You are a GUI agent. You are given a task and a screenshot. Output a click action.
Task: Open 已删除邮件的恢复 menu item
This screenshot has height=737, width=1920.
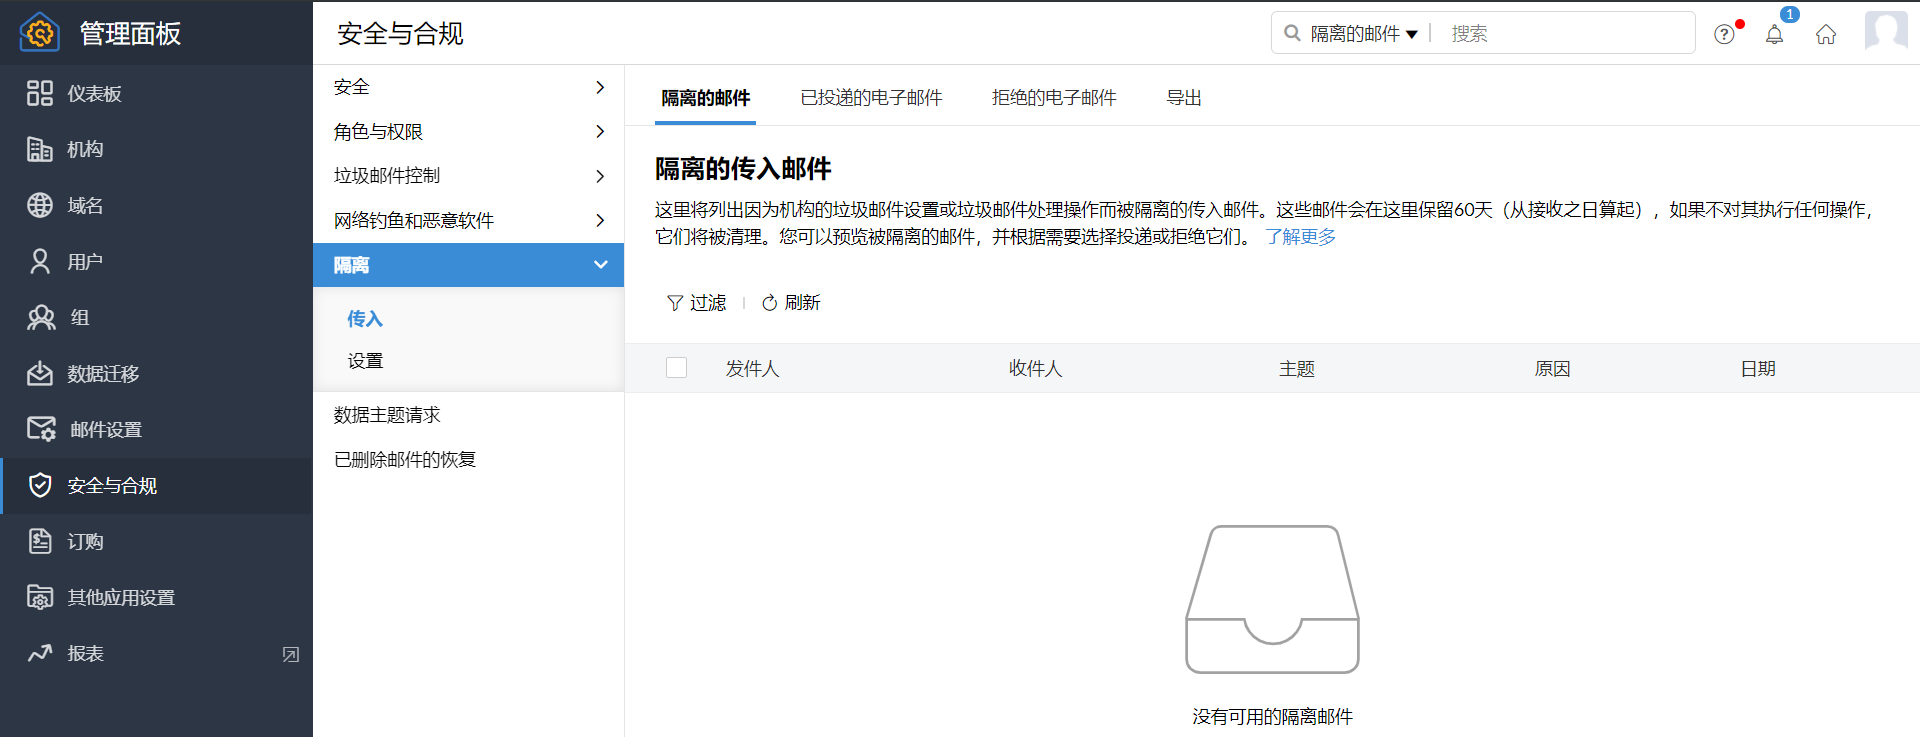click(x=405, y=459)
